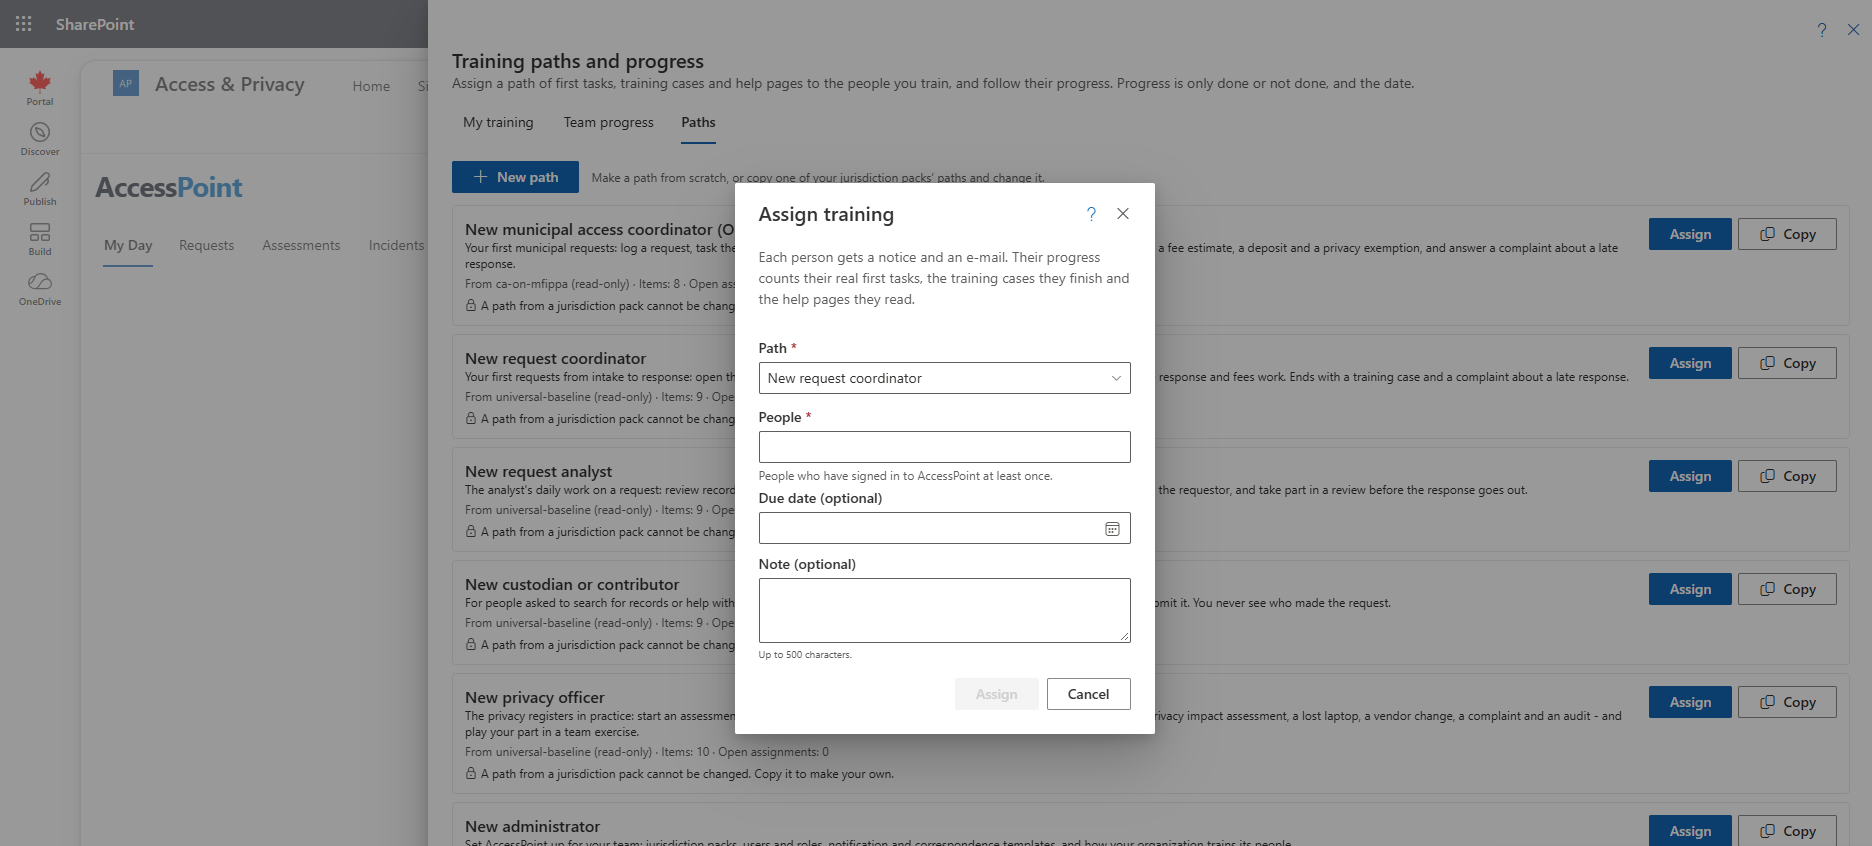The height and width of the screenshot is (846, 1872).
Task: Select the Paths tab
Action: (698, 122)
